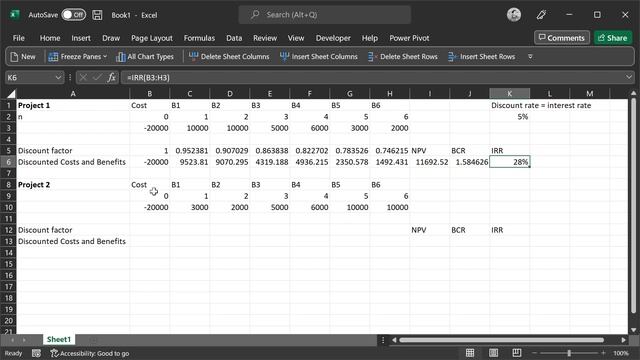This screenshot has width=640, height=360.
Task: Click the horizontal scrollbar right arrow
Action: click(x=623, y=340)
